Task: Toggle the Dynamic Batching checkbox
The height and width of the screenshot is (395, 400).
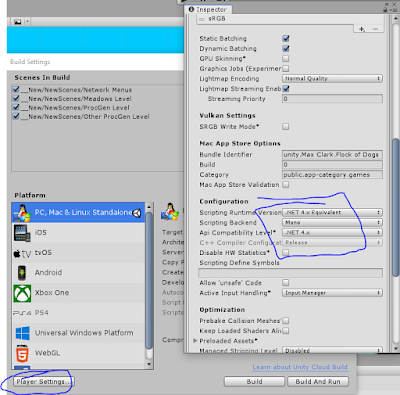Action: pos(286,48)
